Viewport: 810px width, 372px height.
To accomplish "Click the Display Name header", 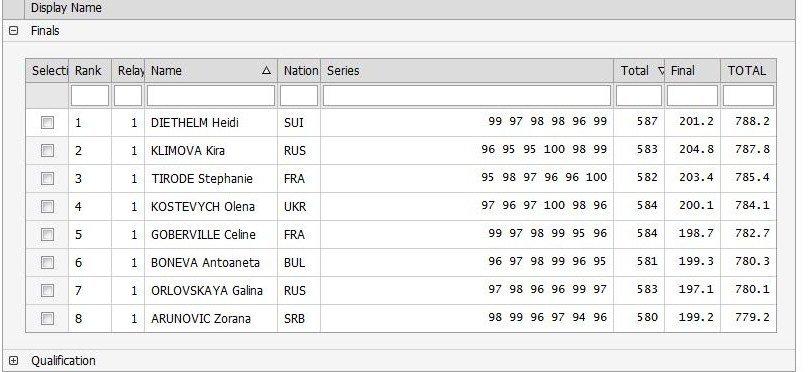I will point(66,8).
